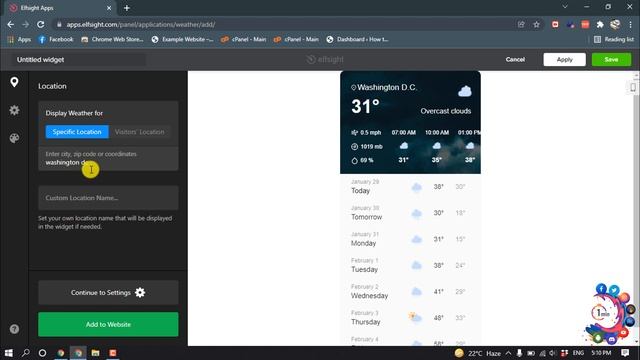Screen dimensions: 640x360
Task: Open File Explorer from taskbar
Action: 95,353
